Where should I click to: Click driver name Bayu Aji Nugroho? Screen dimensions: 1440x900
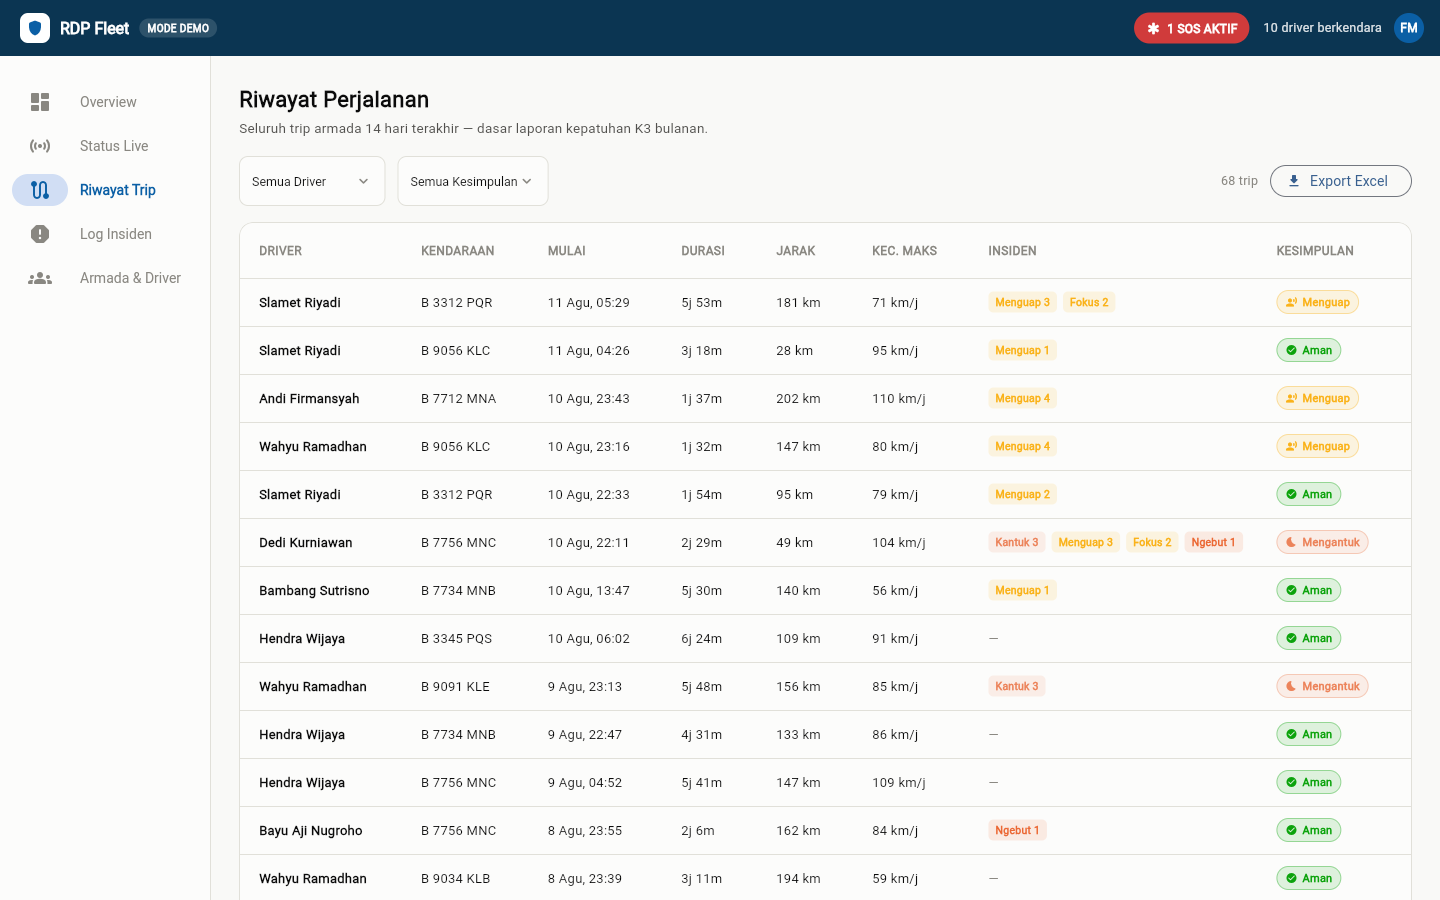click(311, 830)
